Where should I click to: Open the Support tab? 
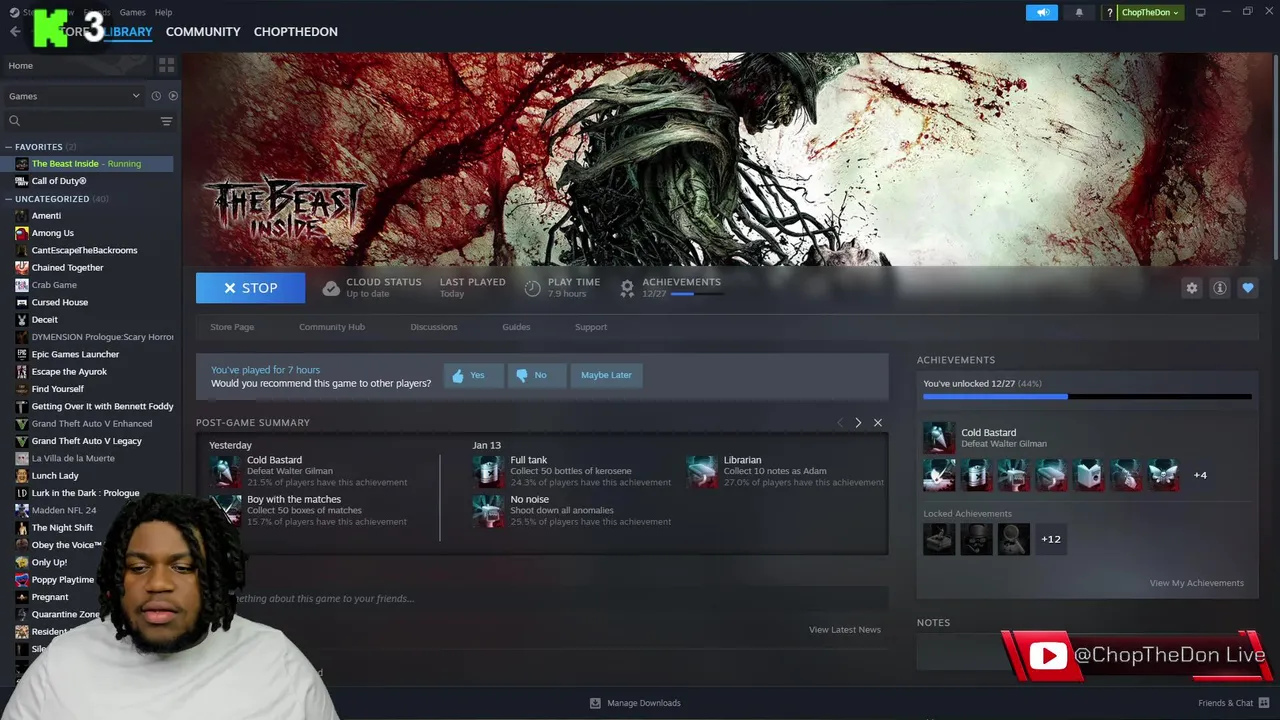point(591,327)
